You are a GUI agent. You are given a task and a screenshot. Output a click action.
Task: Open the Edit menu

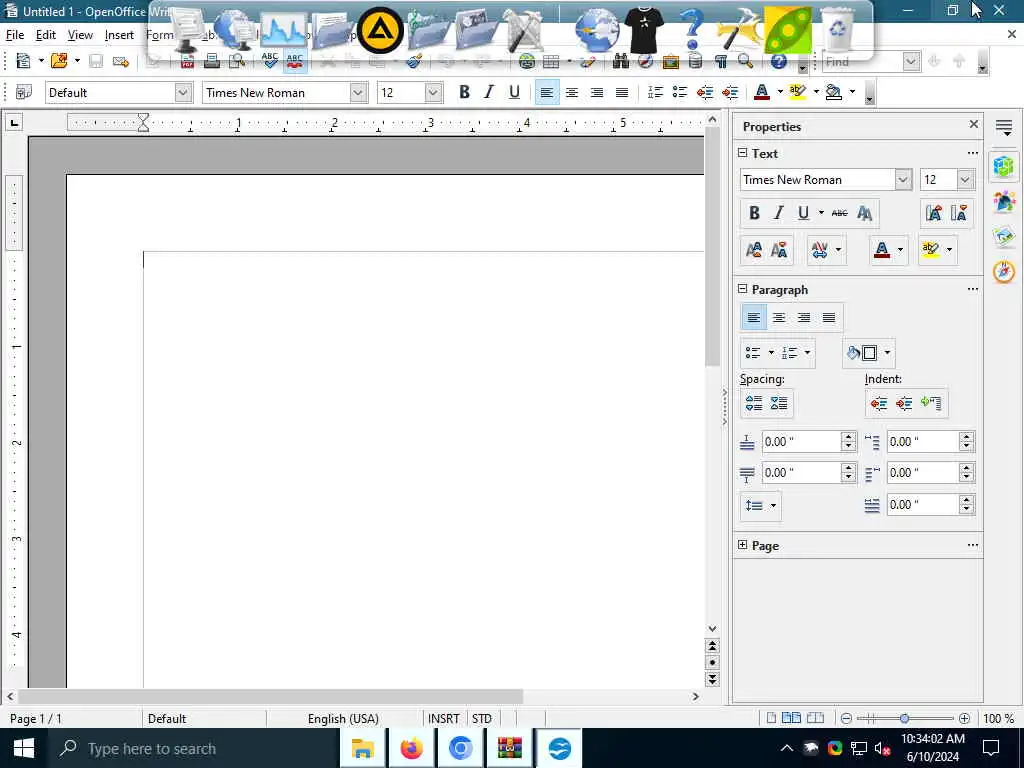(x=46, y=35)
